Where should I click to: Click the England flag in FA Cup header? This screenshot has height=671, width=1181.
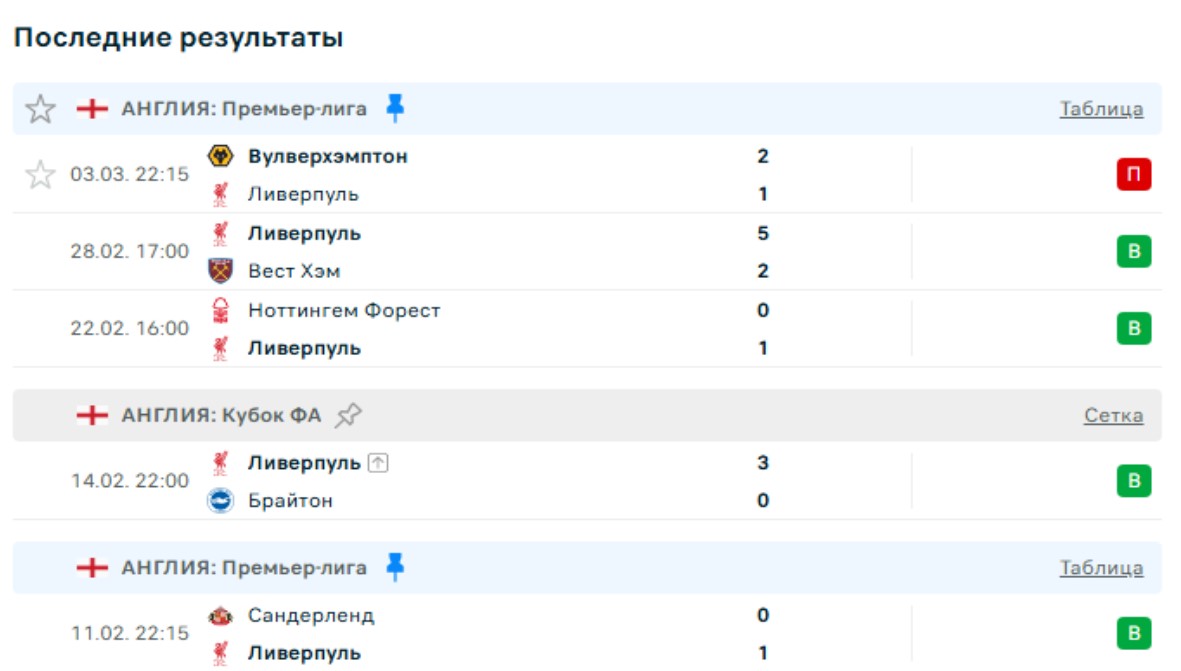[x=92, y=415]
